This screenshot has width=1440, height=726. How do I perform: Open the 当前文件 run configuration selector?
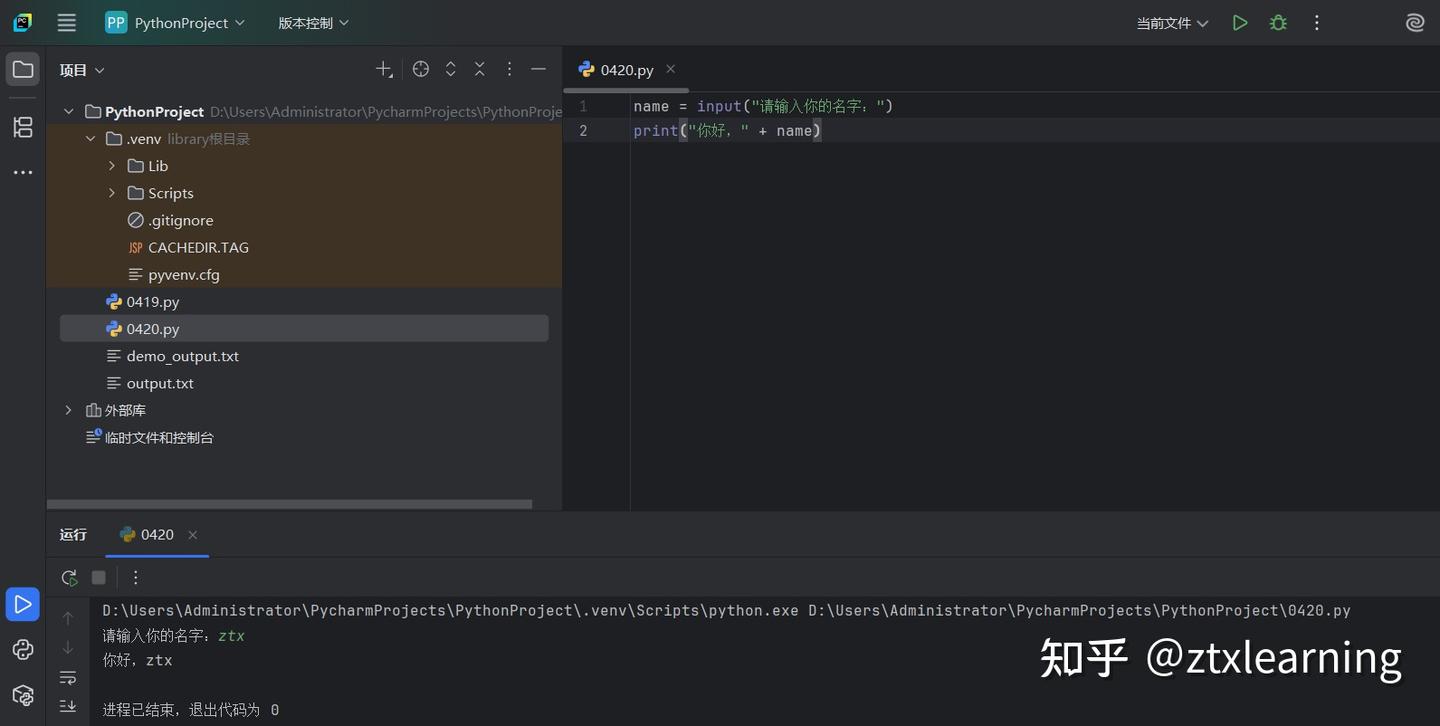(x=1171, y=22)
